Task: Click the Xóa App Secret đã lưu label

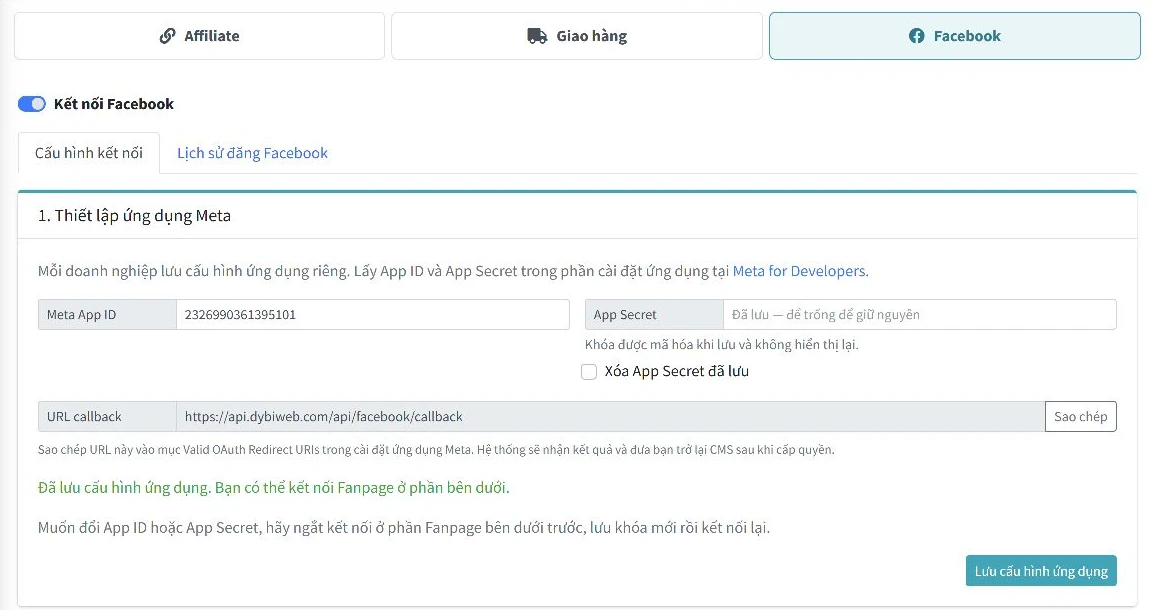Action: [x=677, y=372]
